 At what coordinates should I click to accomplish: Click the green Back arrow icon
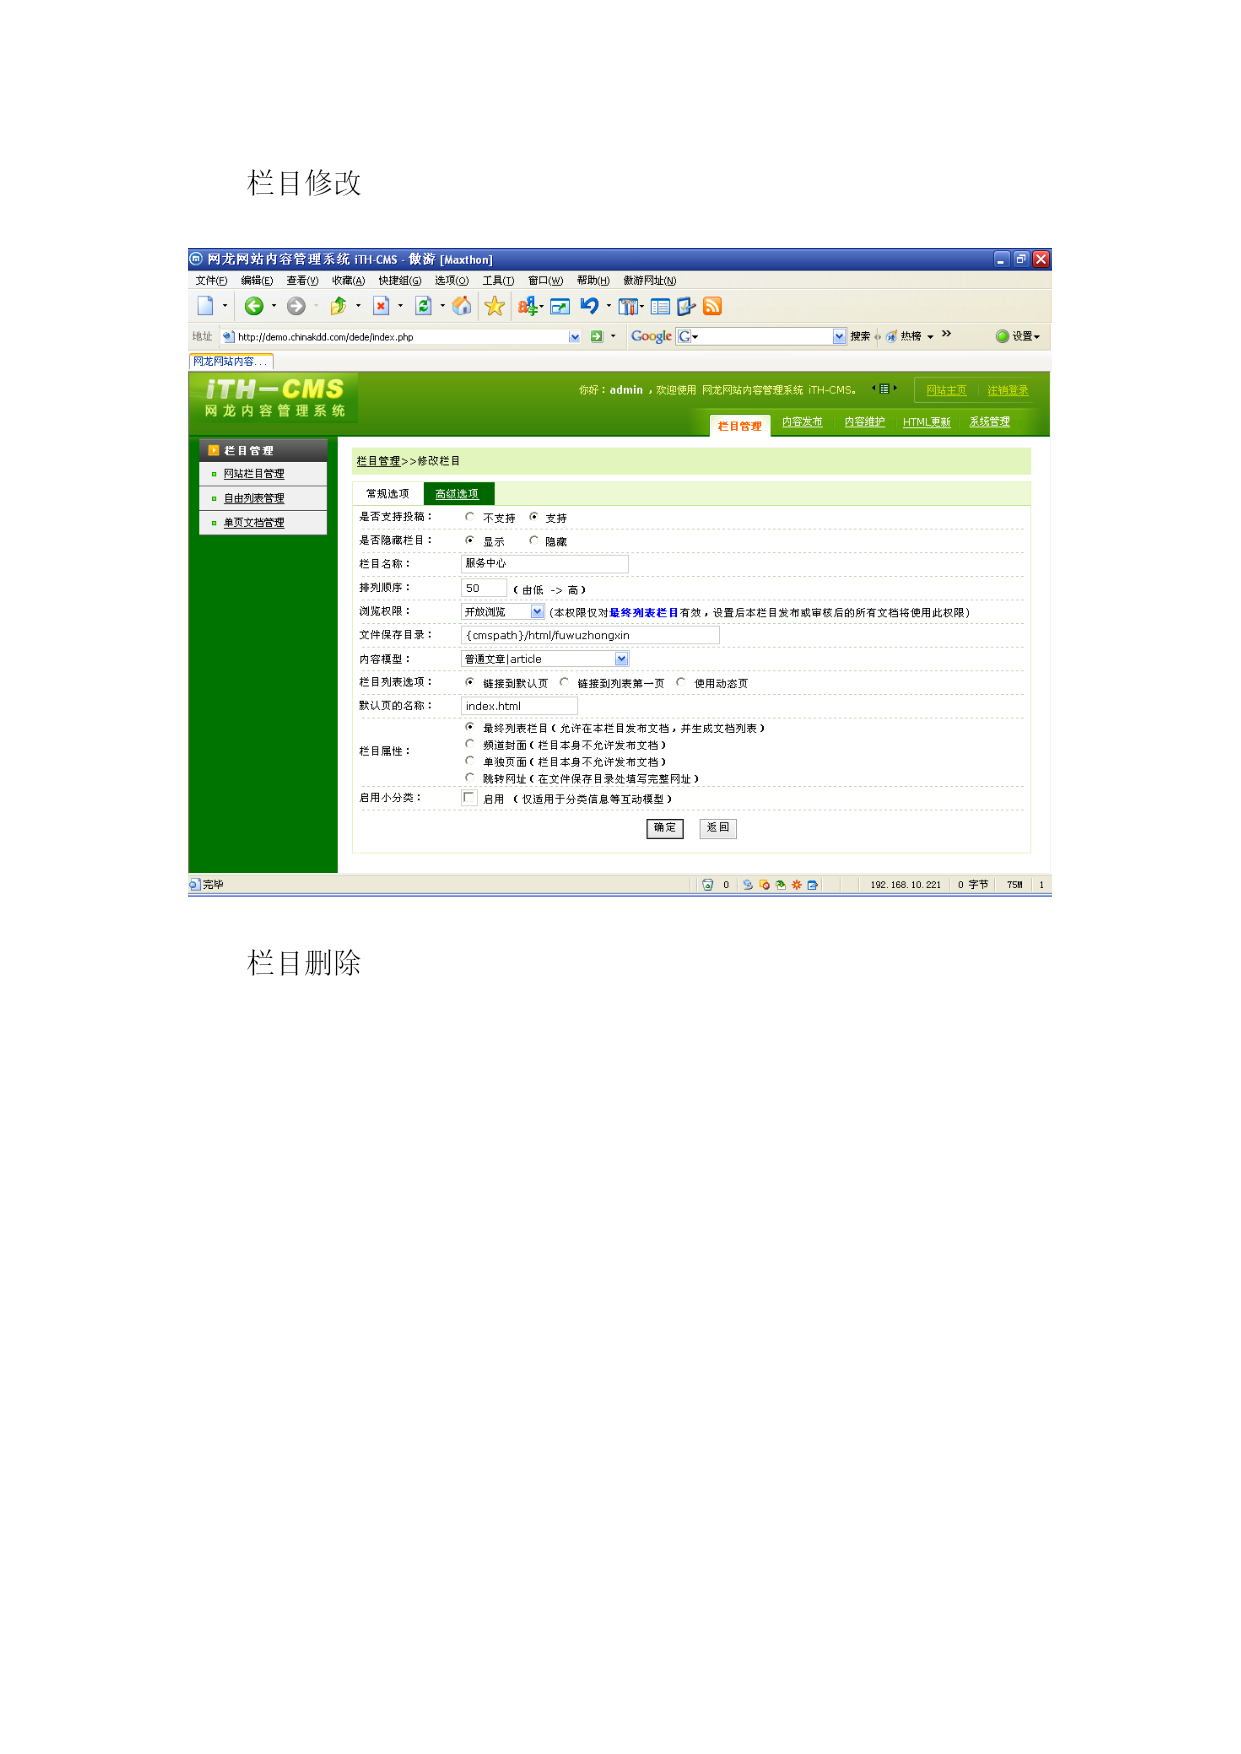[x=254, y=306]
